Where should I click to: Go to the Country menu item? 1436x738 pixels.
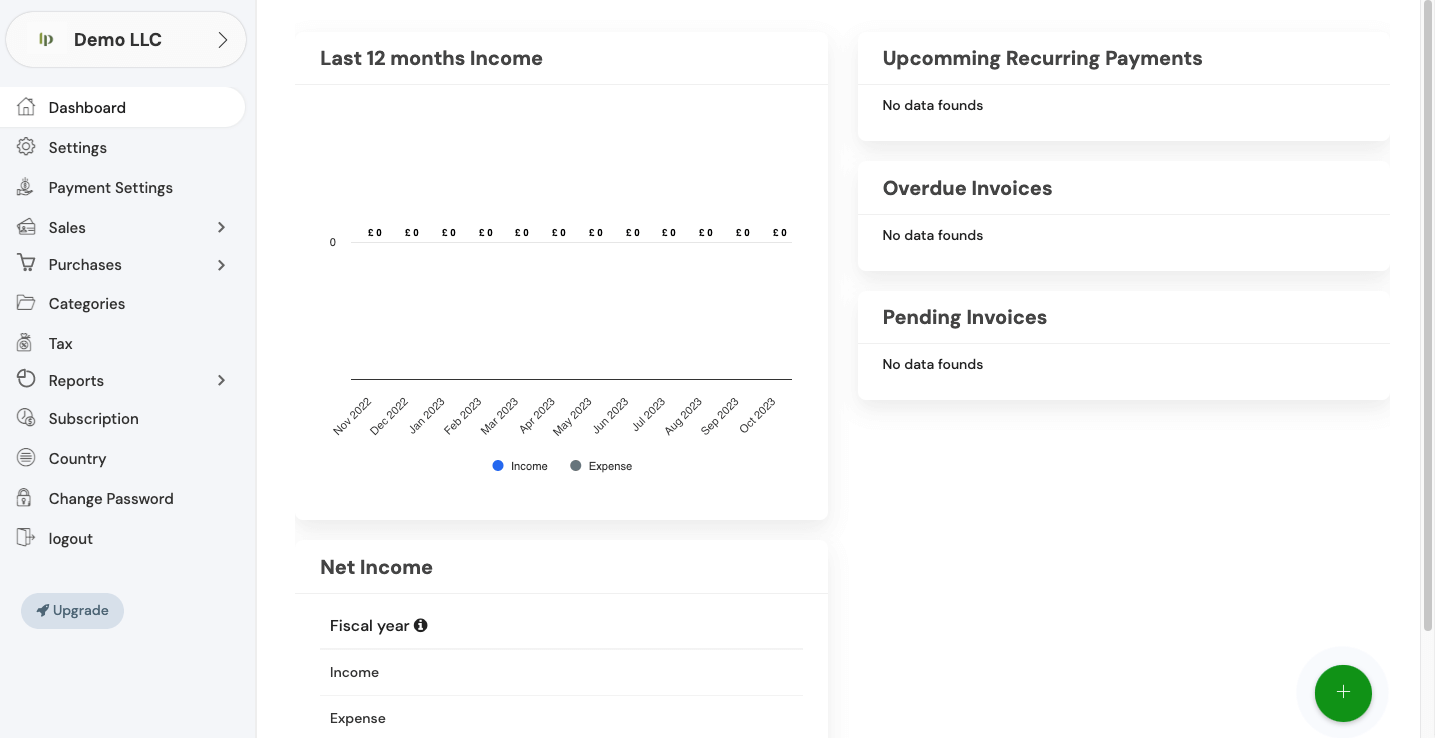tap(77, 458)
